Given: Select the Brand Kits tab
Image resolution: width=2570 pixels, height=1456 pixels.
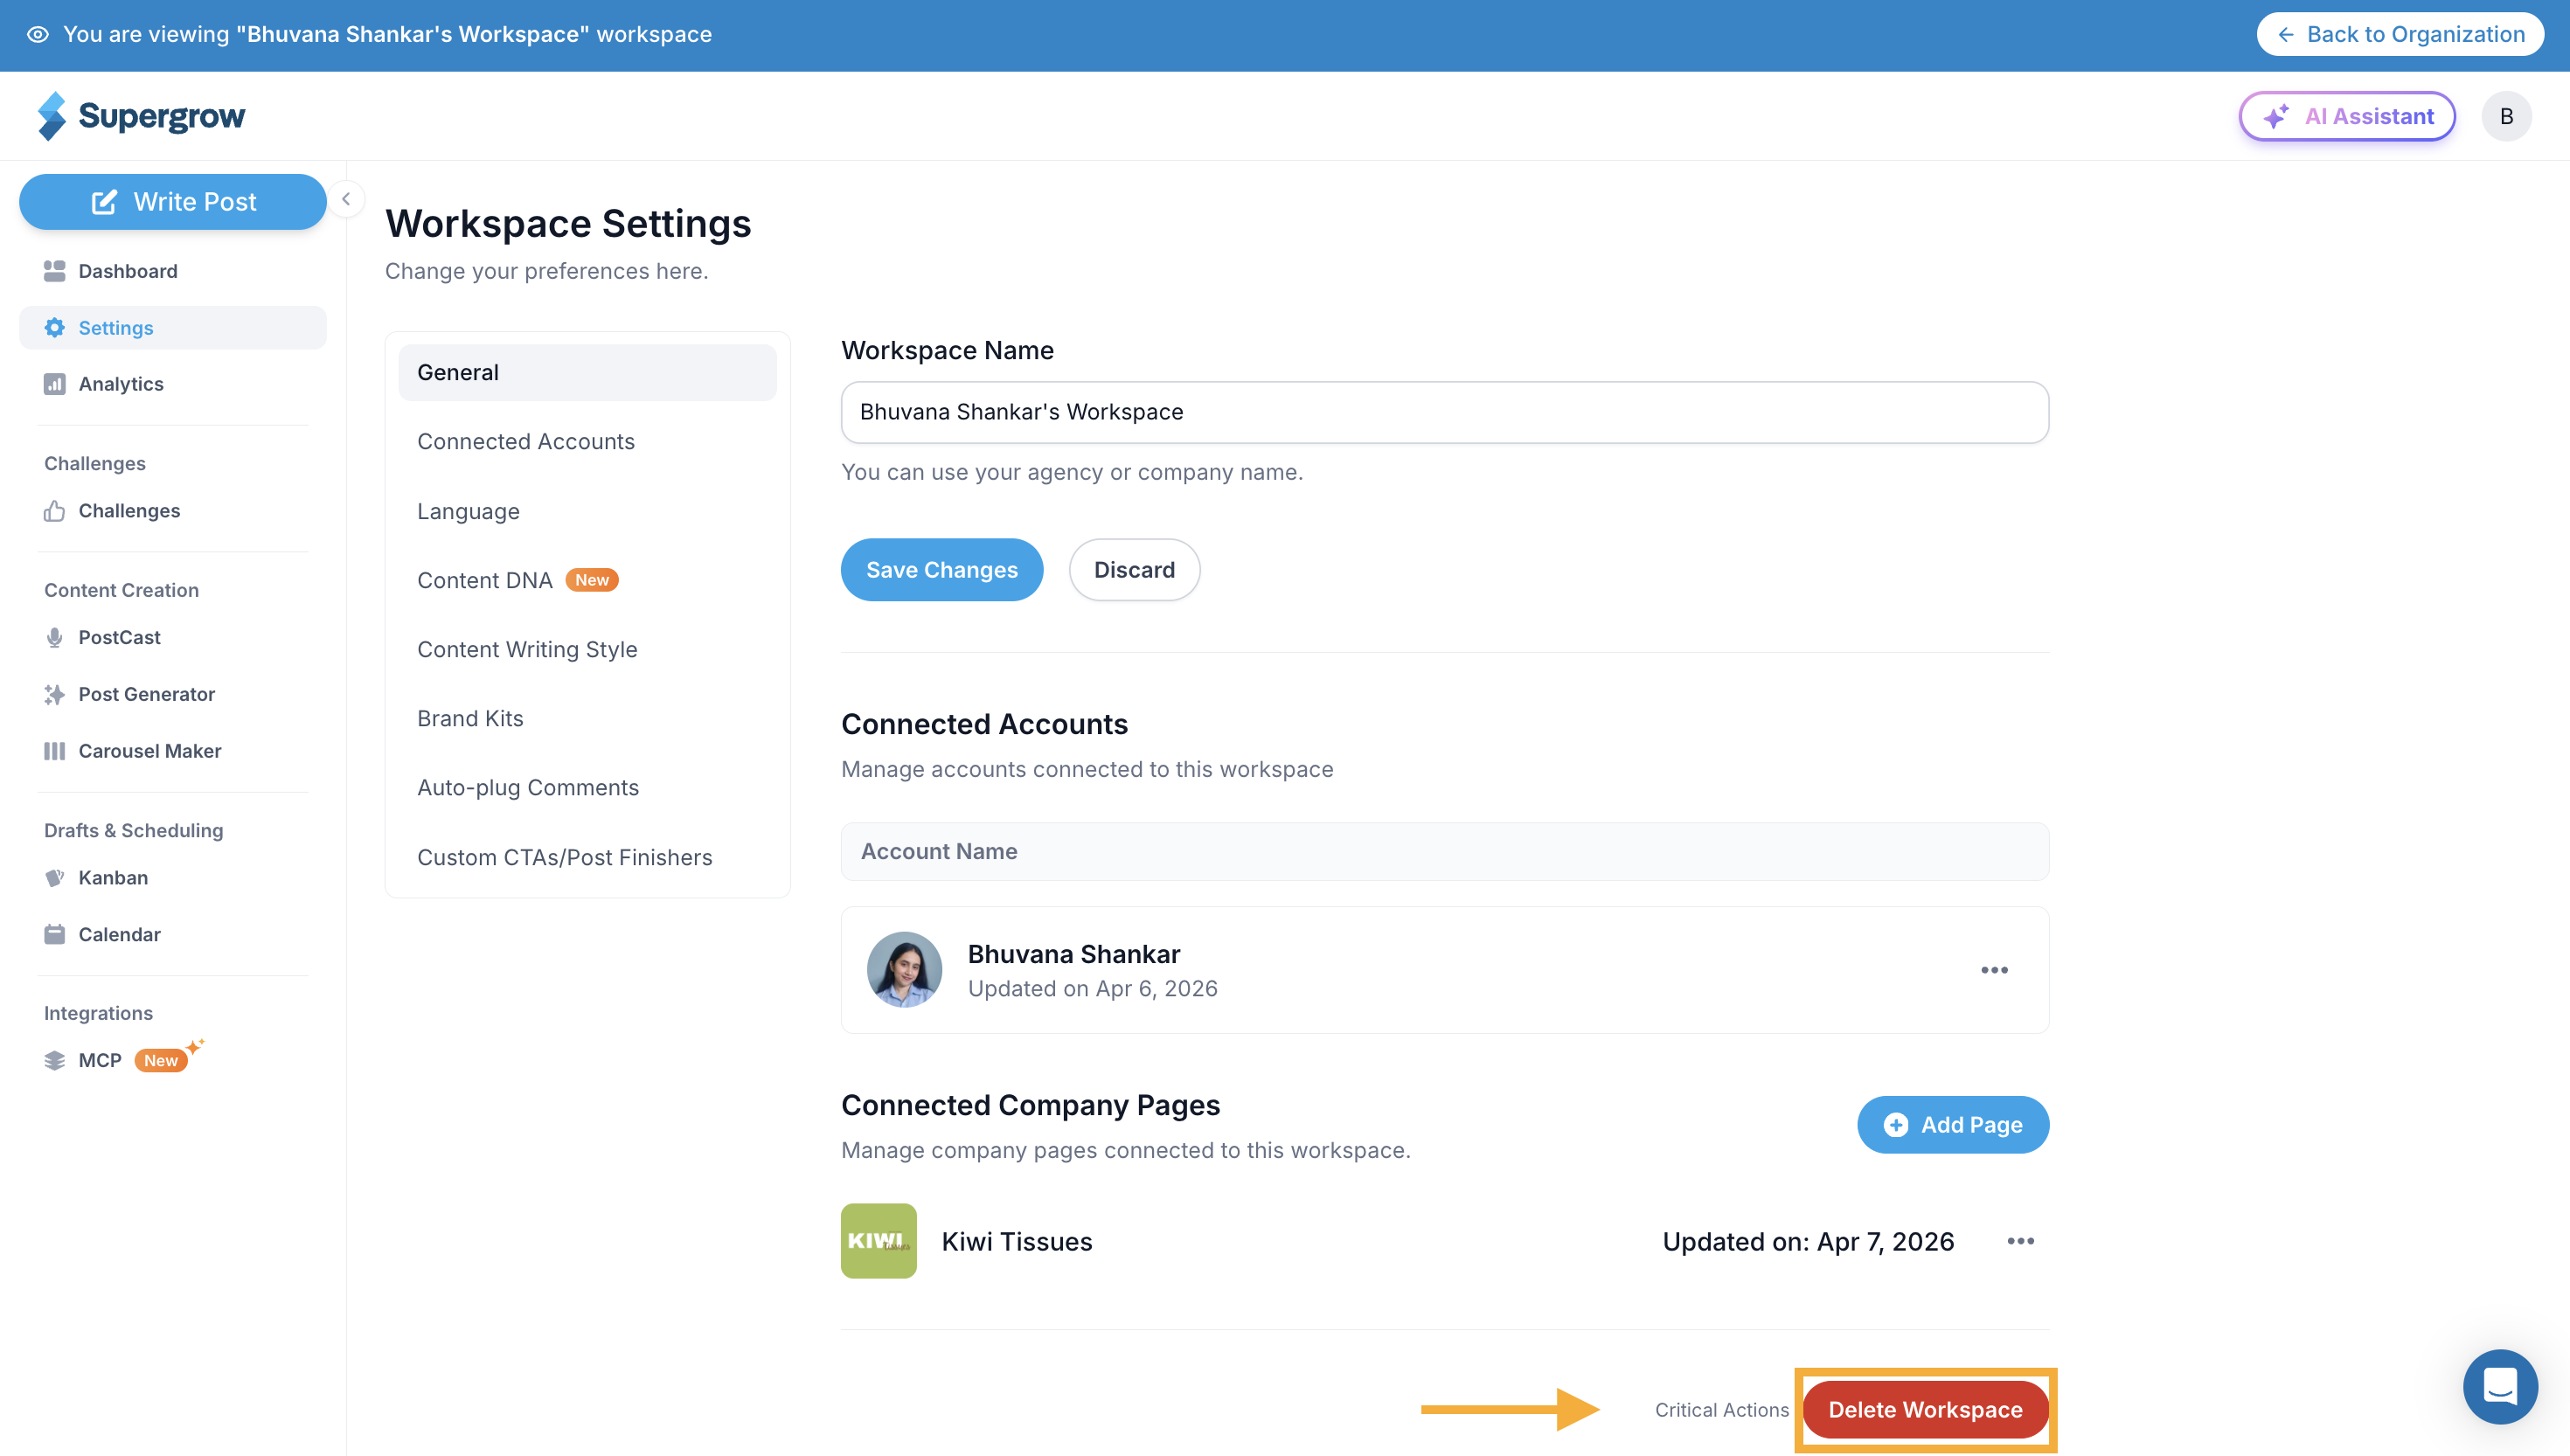Looking at the screenshot, I should (587, 719).
